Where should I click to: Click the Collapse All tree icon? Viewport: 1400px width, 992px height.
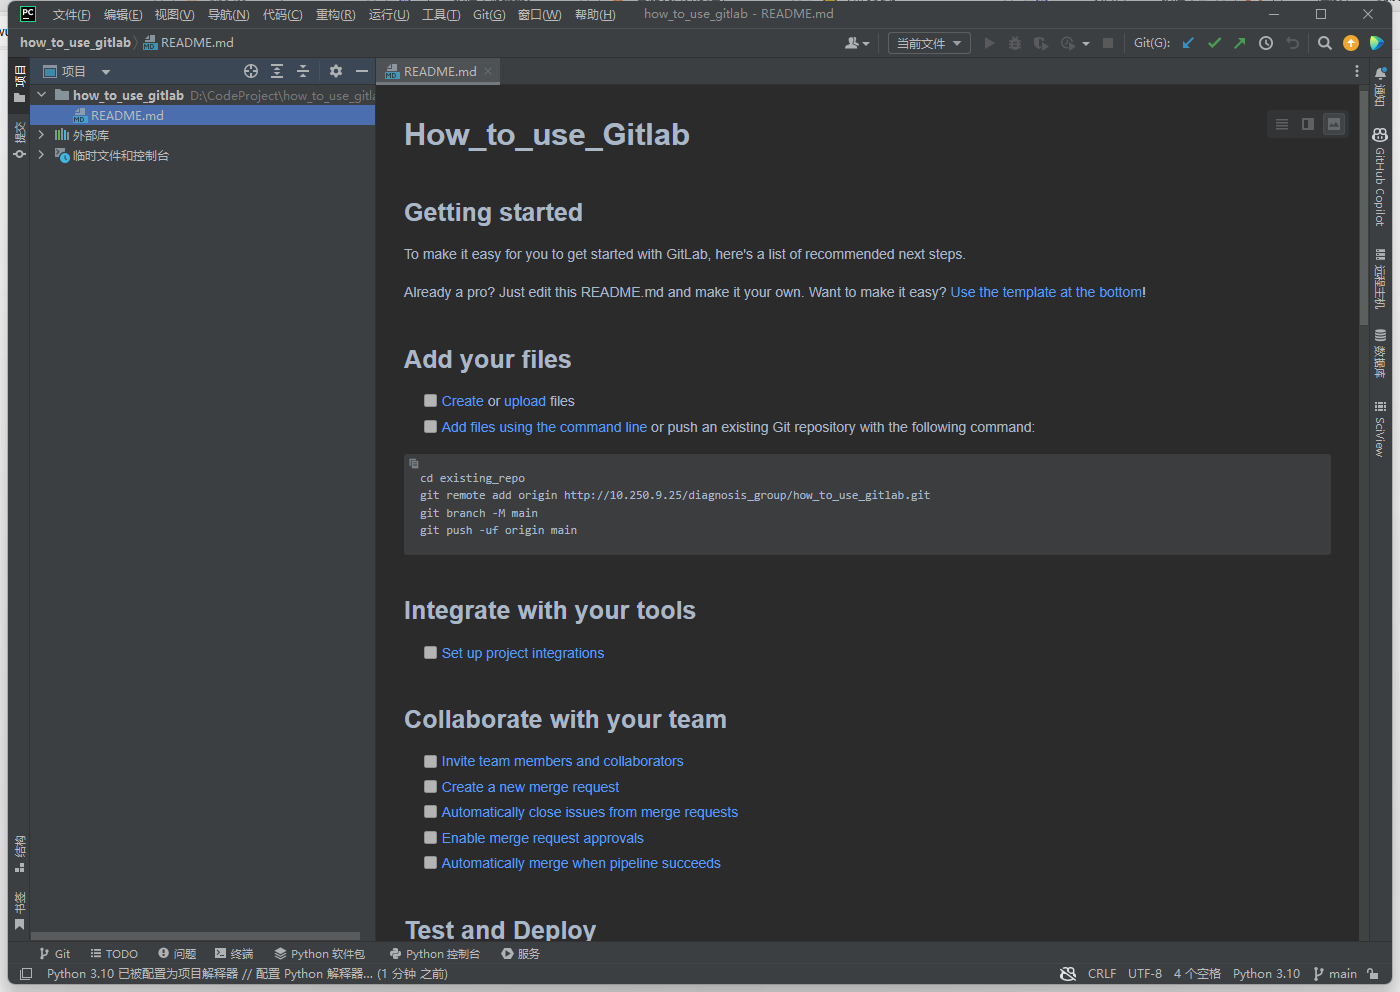click(303, 71)
